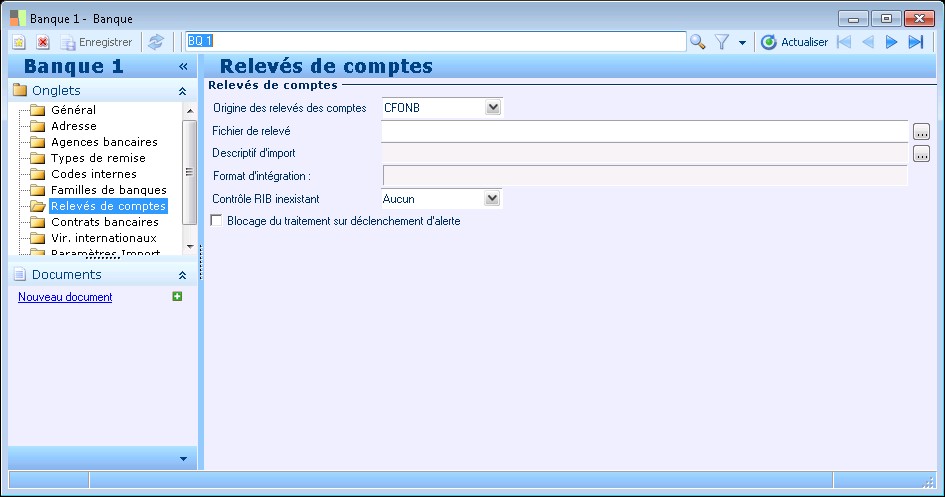
Task: Click the red delete icon in toolbar
Action: click(x=43, y=42)
